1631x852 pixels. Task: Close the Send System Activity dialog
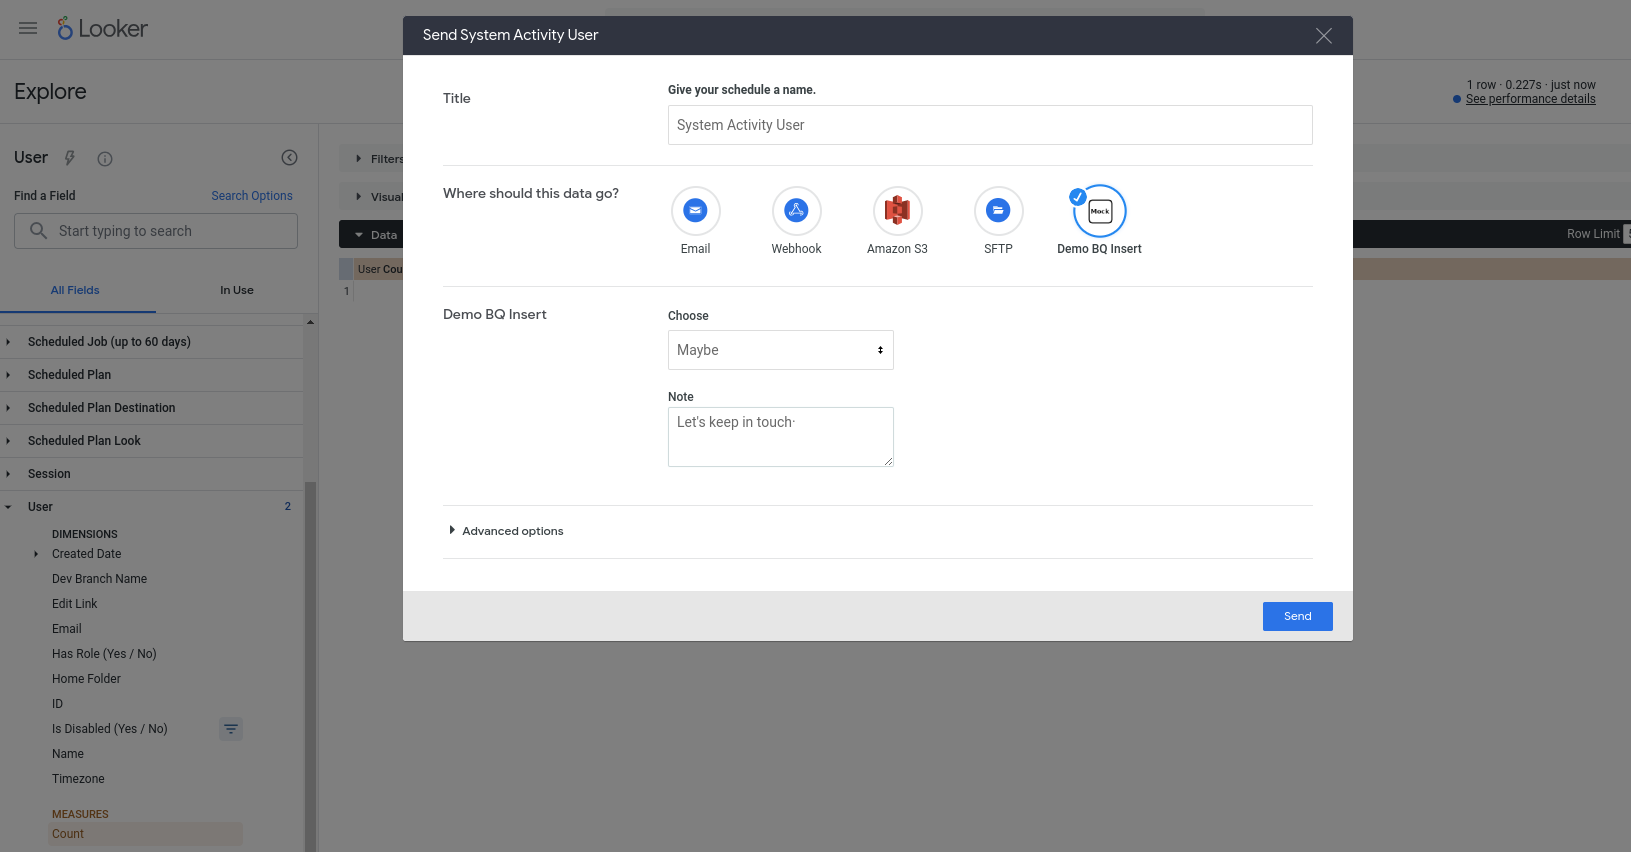(1323, 36)
